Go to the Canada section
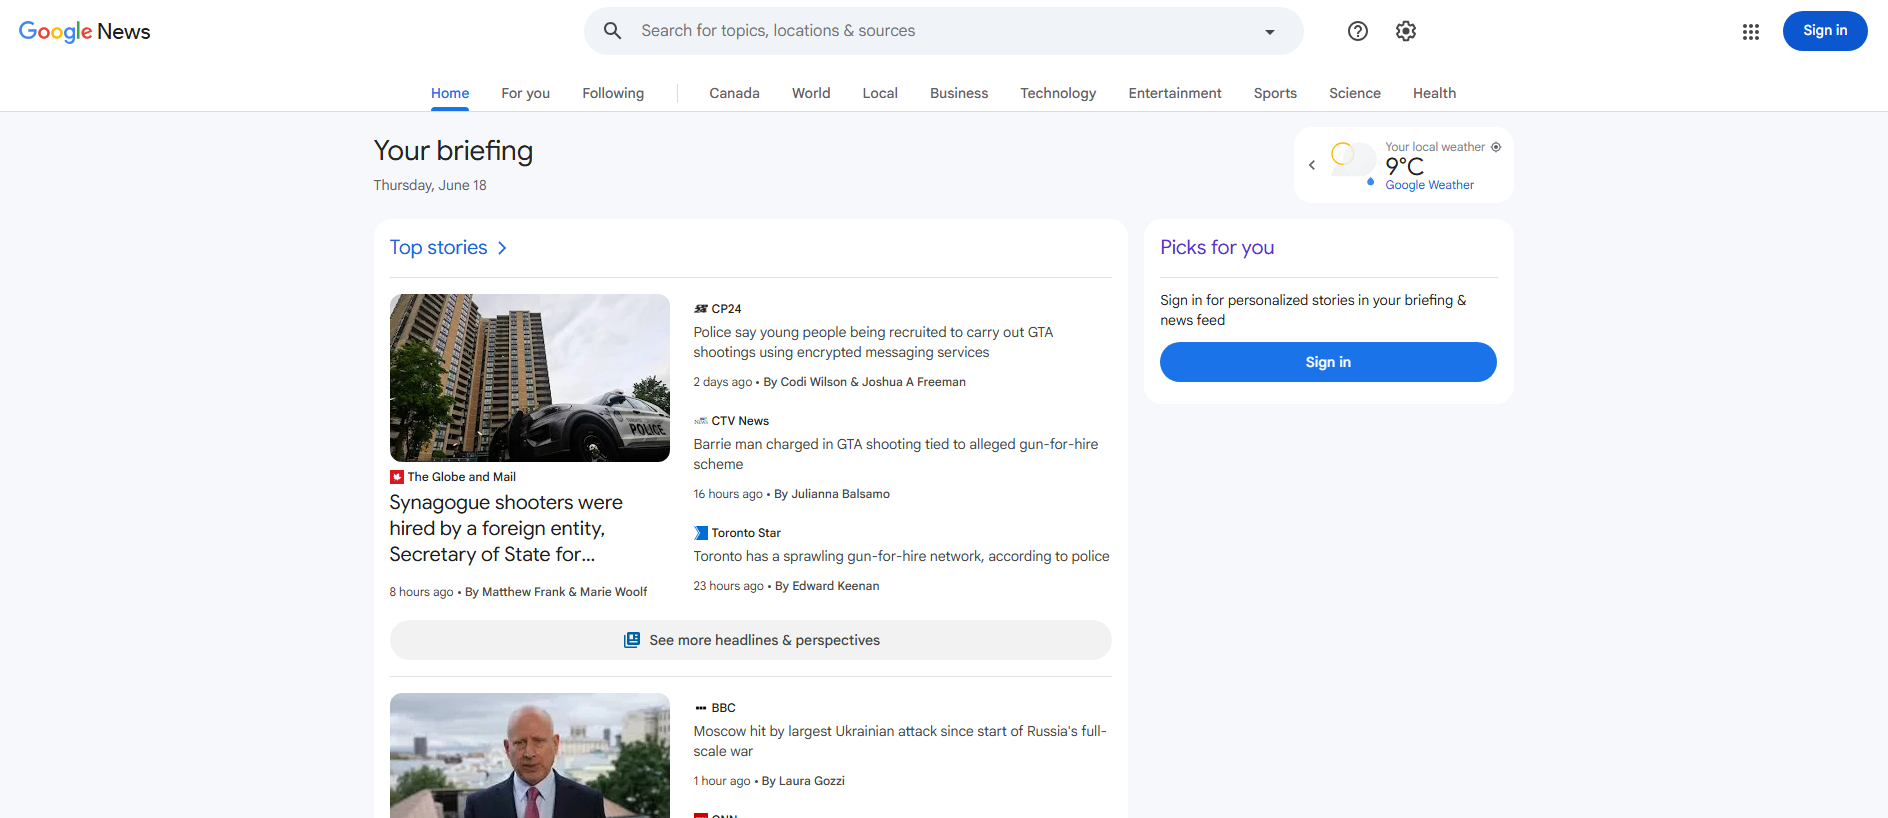 pyautogui.click(x=734, y=93)
